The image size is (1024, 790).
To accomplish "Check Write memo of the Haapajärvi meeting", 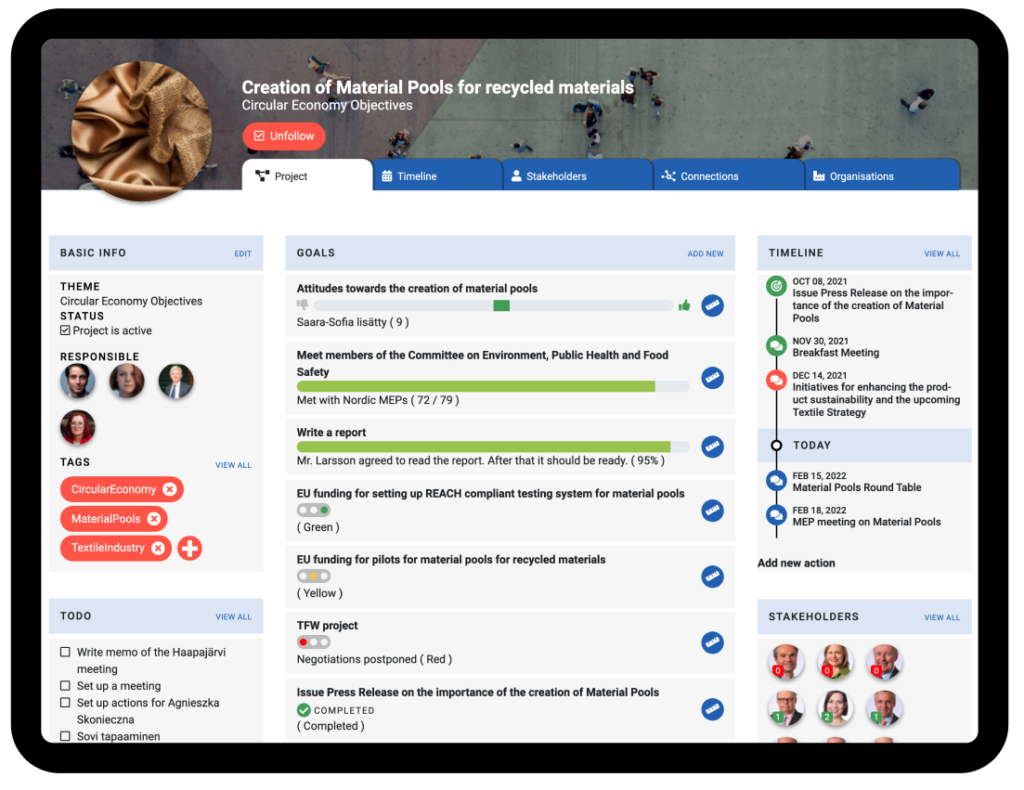I will [x=65, y=652].
